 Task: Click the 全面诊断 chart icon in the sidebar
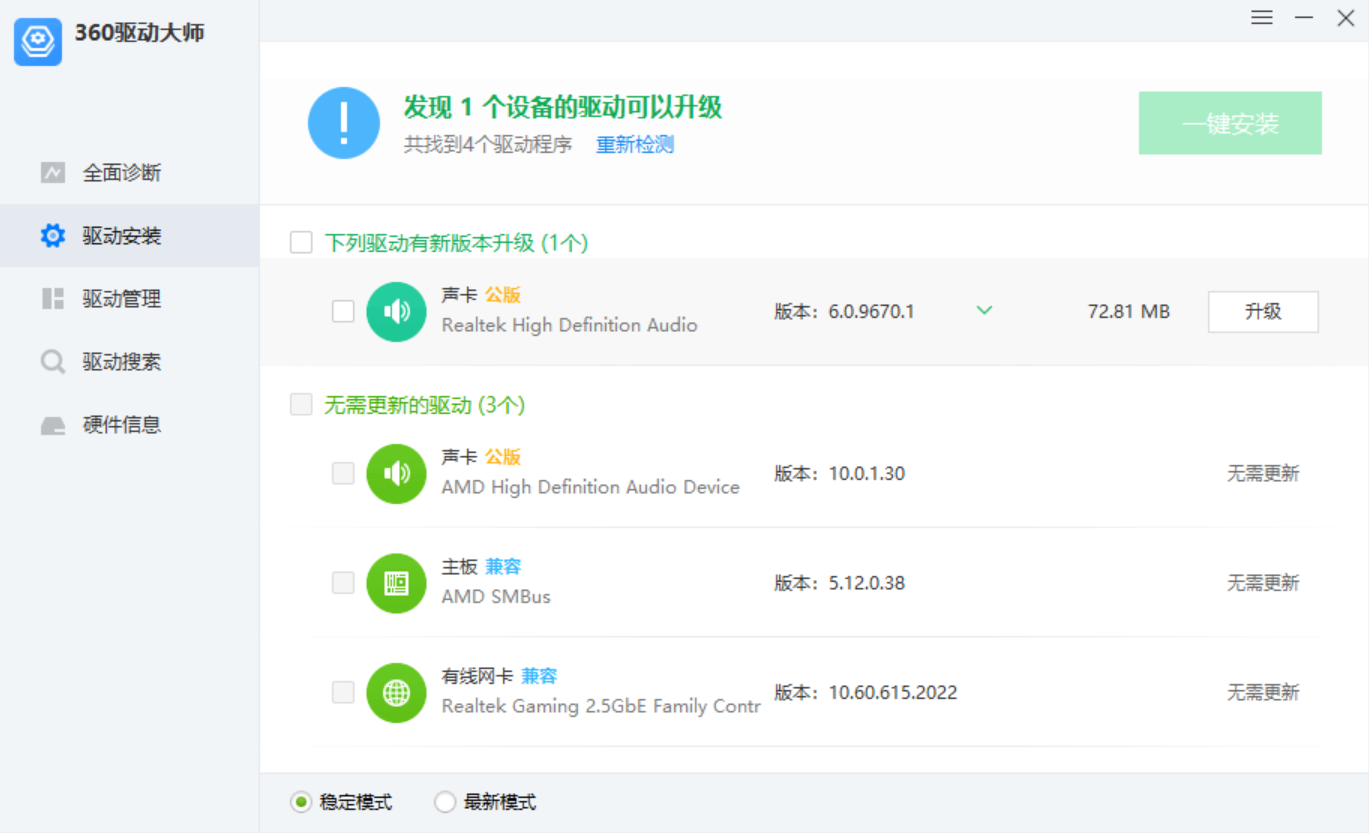pyautogui.click(x=53, y=173)
